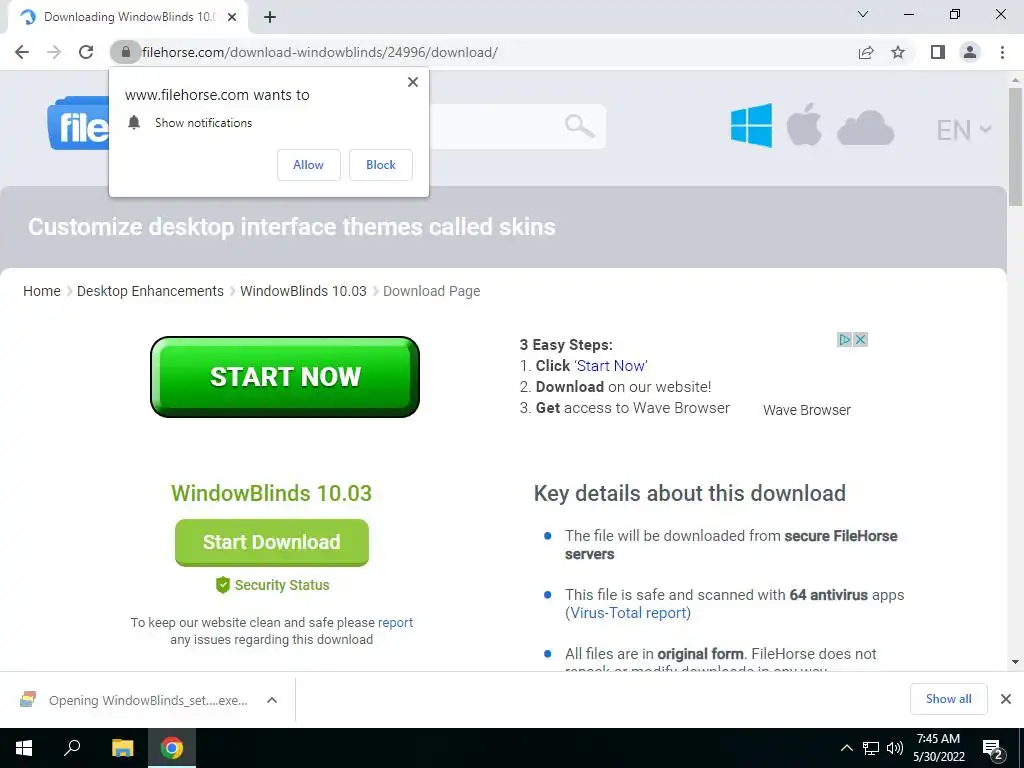
Task: Click the address bar URL
Action: click(x=320, y=52)
